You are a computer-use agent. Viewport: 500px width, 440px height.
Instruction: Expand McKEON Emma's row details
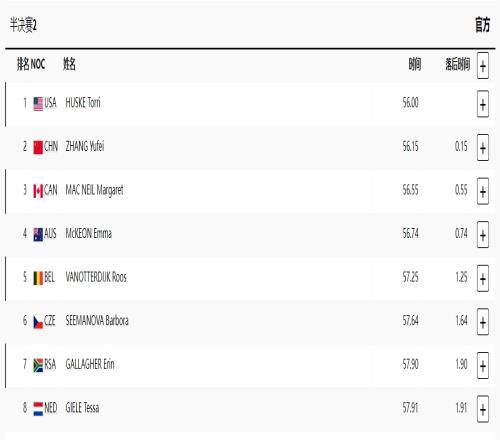tap(483, 235)
